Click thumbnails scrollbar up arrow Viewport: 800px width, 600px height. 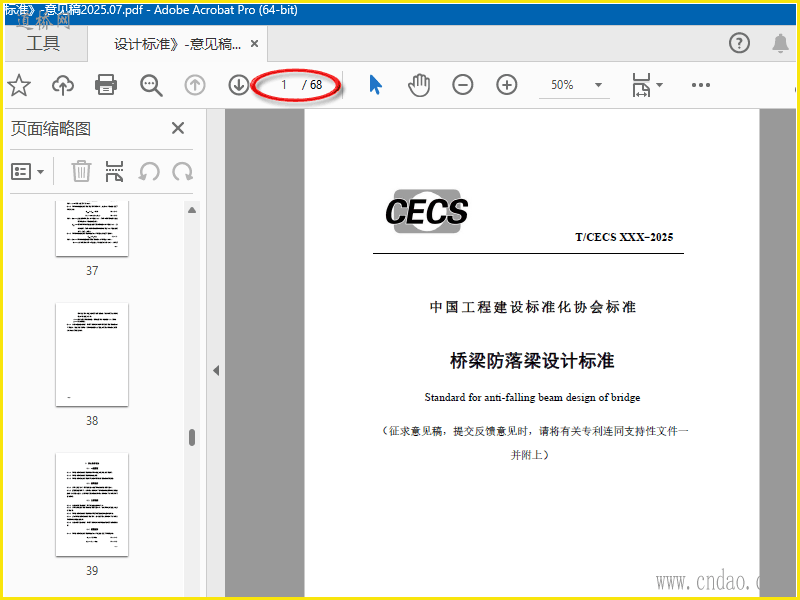tap(192, 210)
